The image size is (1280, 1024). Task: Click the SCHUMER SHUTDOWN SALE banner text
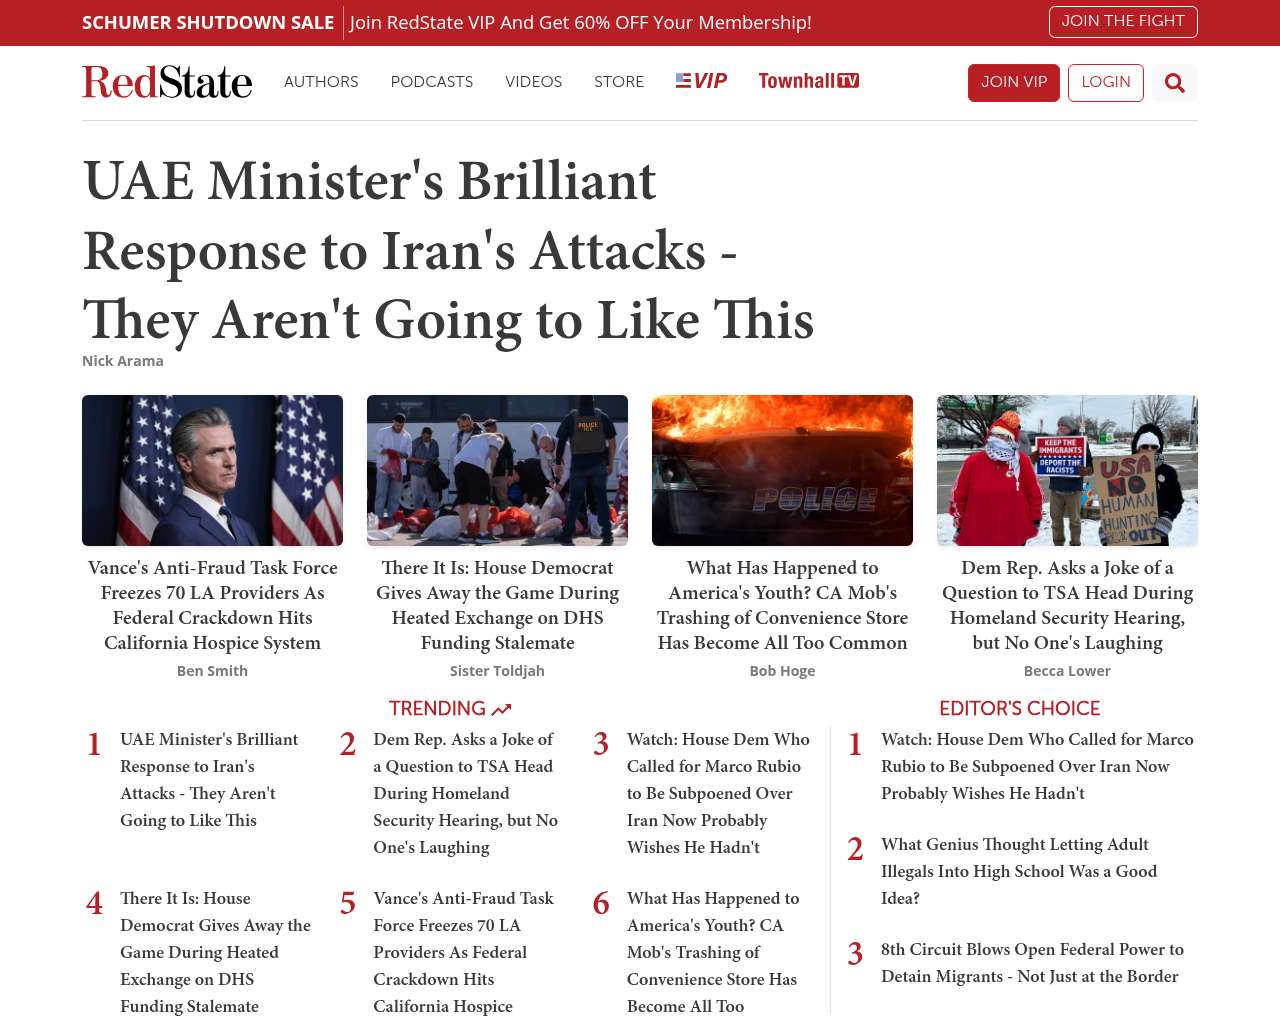point(208,22)
